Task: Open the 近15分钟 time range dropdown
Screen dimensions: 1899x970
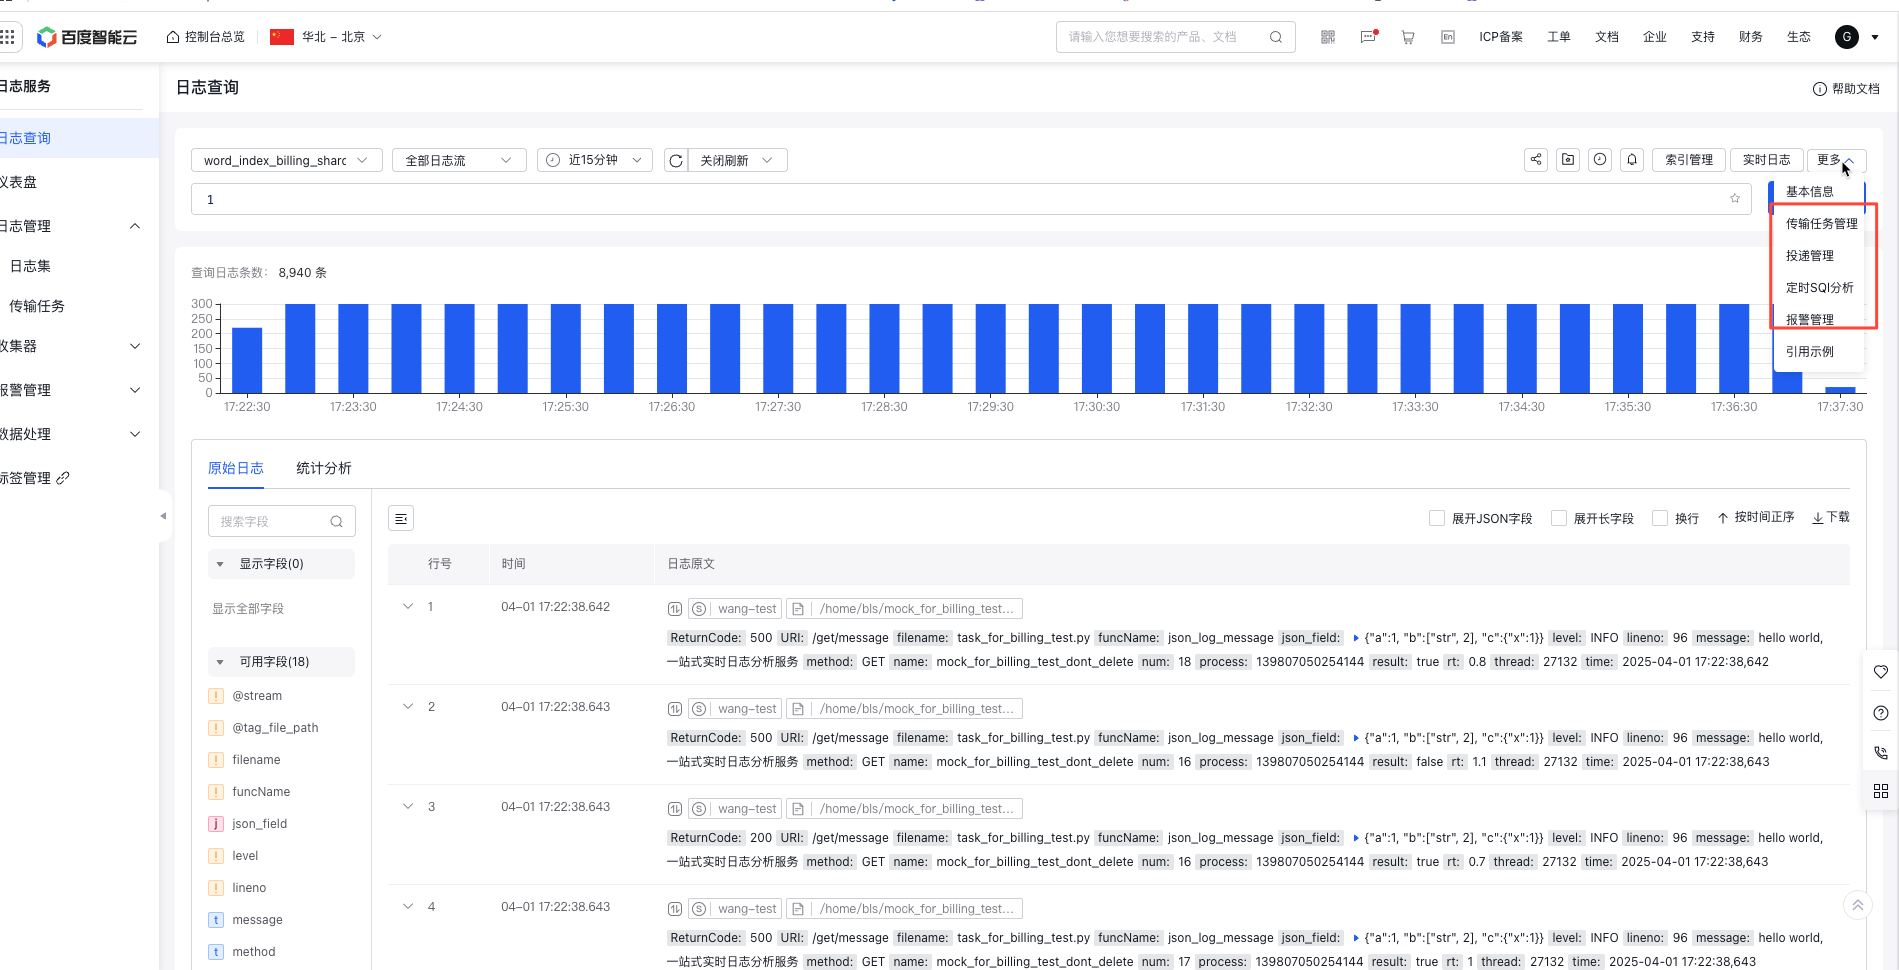Action: click(x=595, y=160)
